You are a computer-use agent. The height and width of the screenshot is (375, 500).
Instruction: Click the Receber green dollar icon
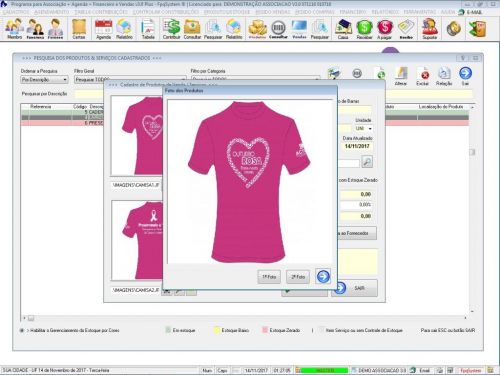point(364,29)
